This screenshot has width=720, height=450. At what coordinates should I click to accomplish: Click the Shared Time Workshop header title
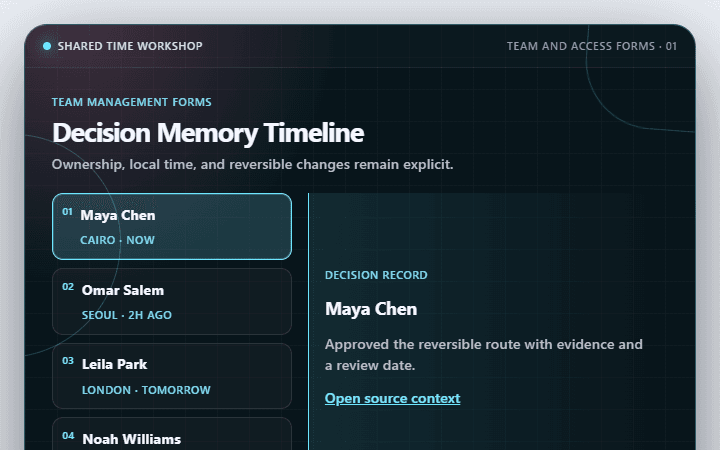coord(130,46)
